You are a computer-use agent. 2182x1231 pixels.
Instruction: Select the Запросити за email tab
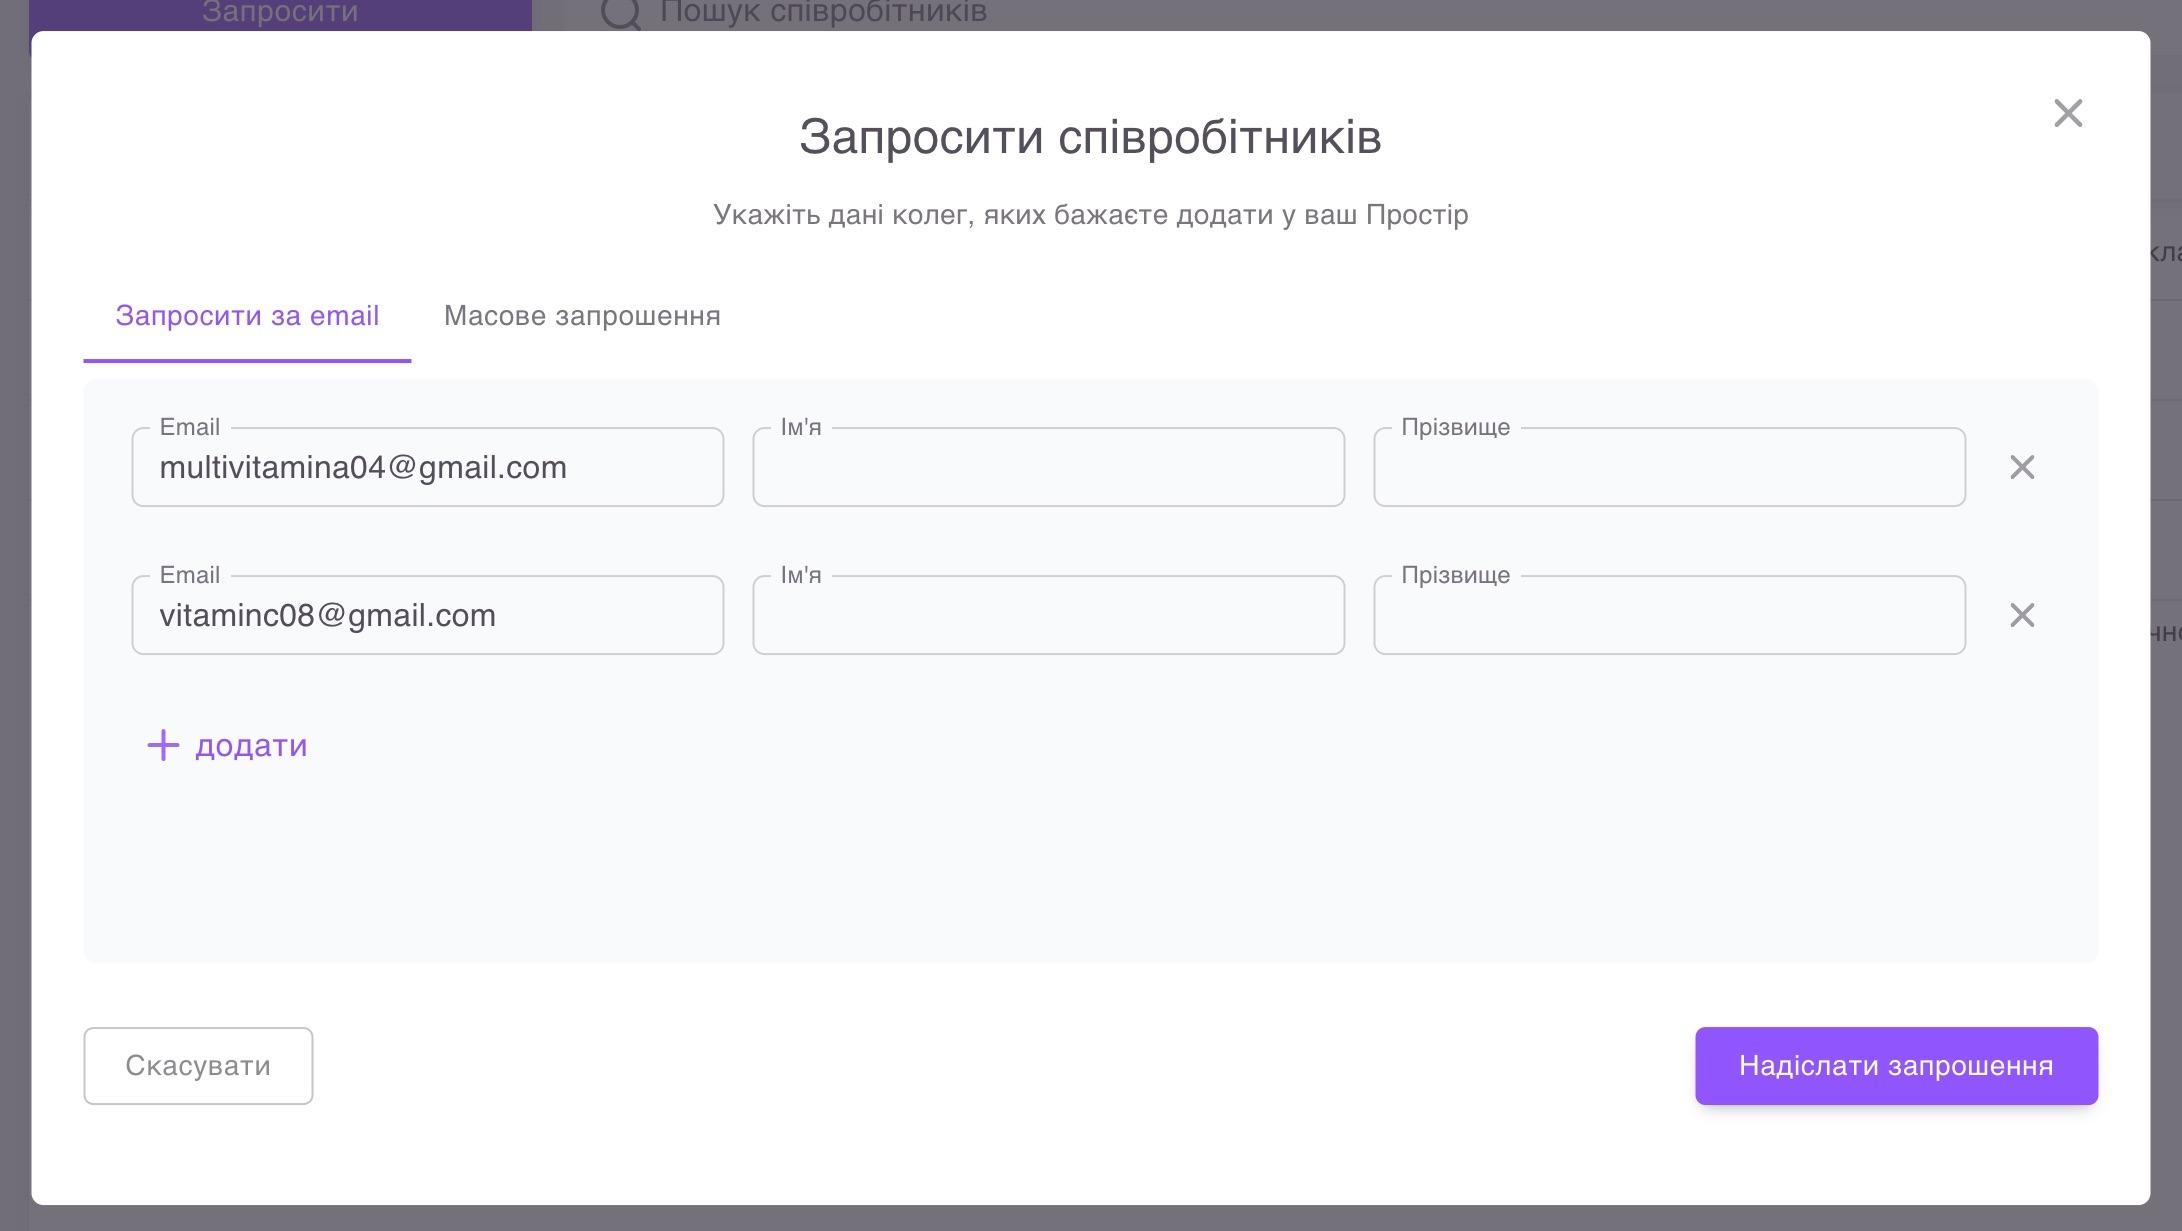(x=247, y=316)
